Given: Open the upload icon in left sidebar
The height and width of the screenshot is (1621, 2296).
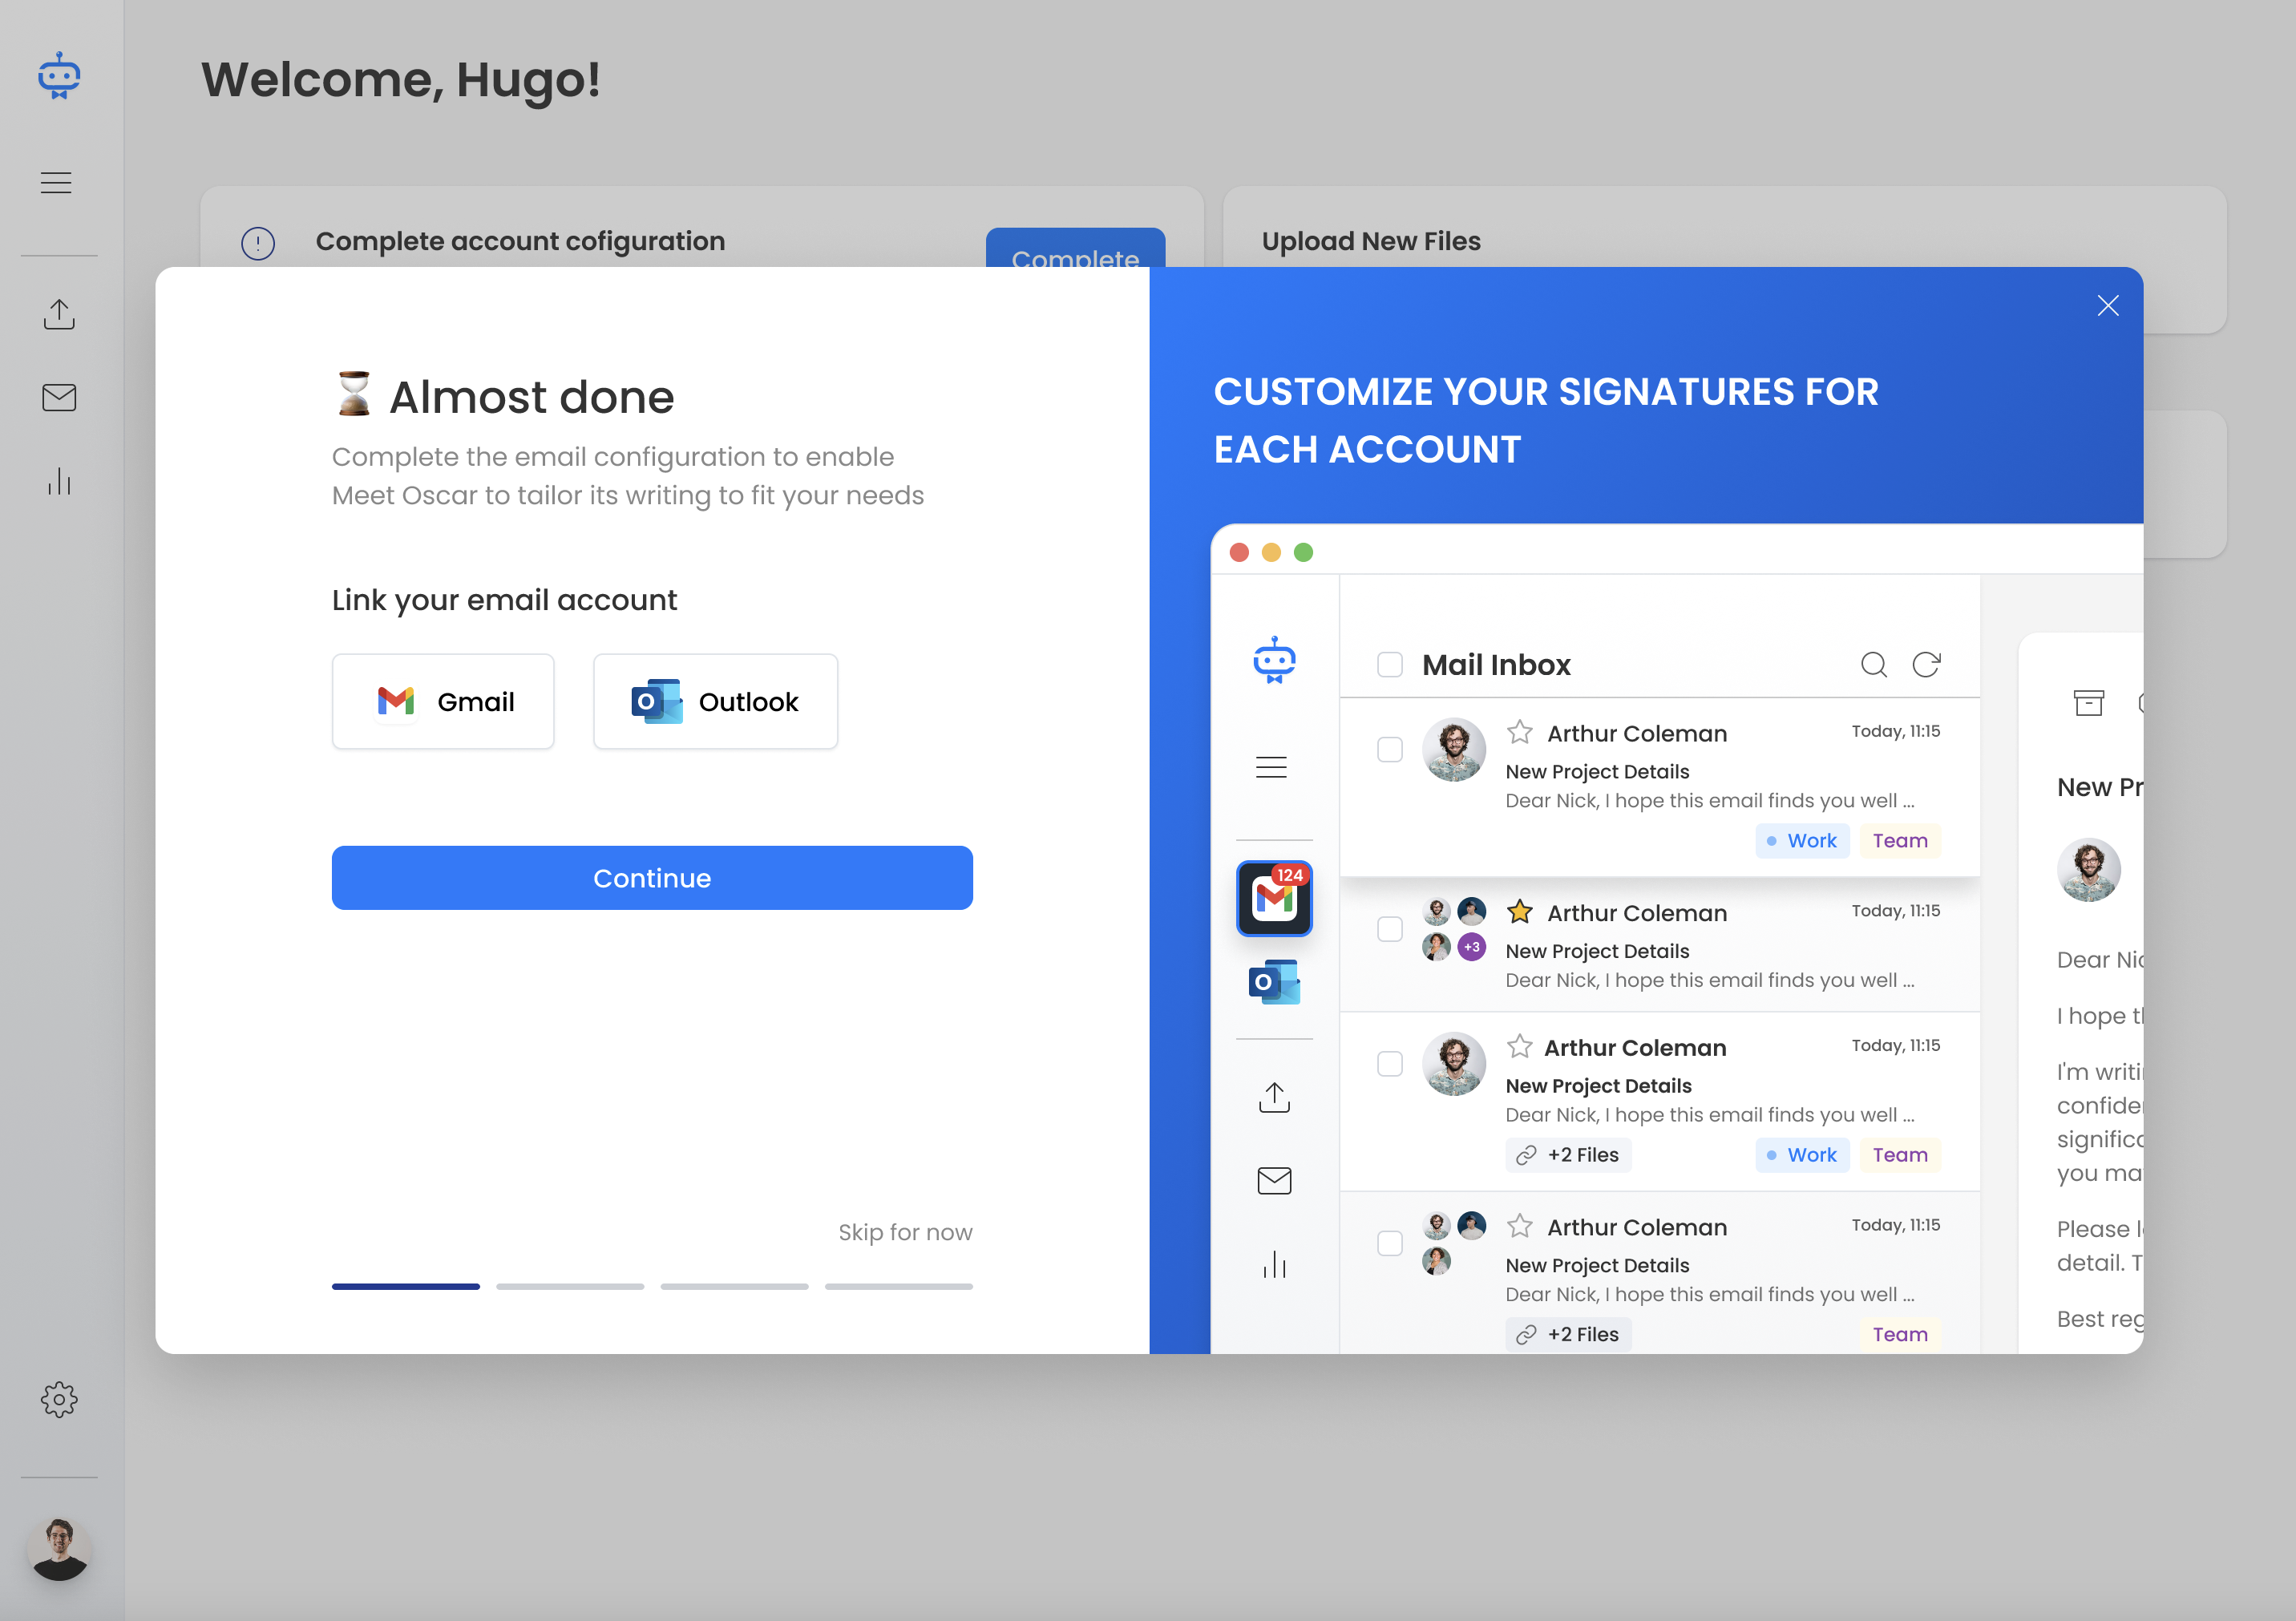Looking at the screenshot, I should (59, 314).
